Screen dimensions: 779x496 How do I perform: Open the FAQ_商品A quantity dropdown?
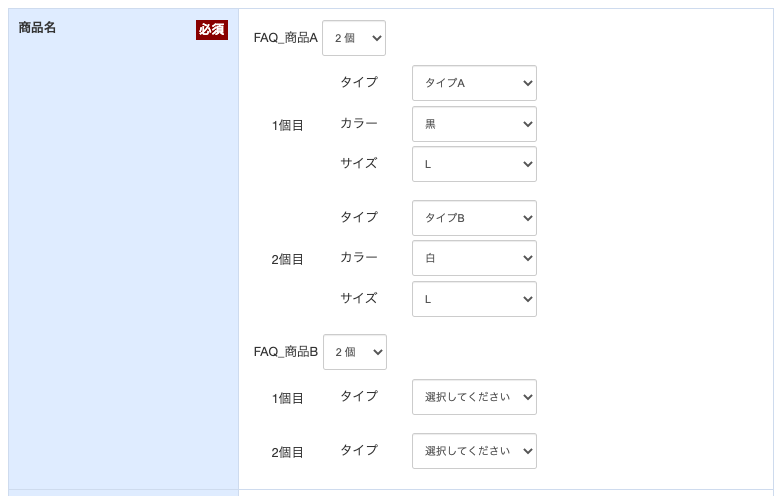(354, 38)
